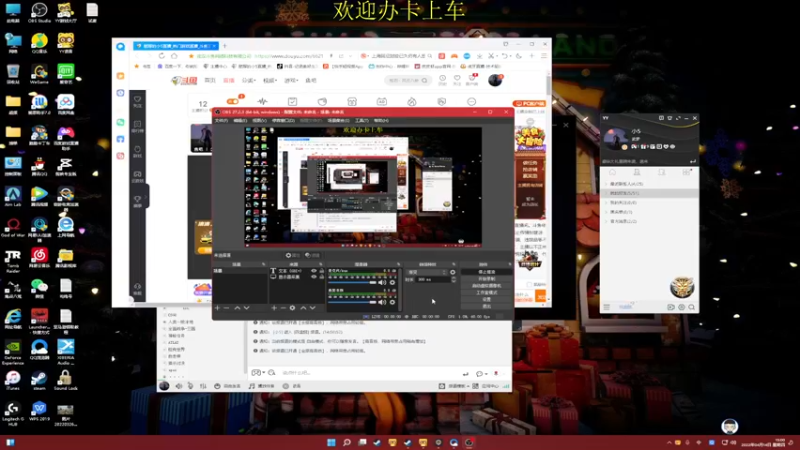
Task: Adjust the 桌面音频 volume slider
Action: (x=352, y=302)
